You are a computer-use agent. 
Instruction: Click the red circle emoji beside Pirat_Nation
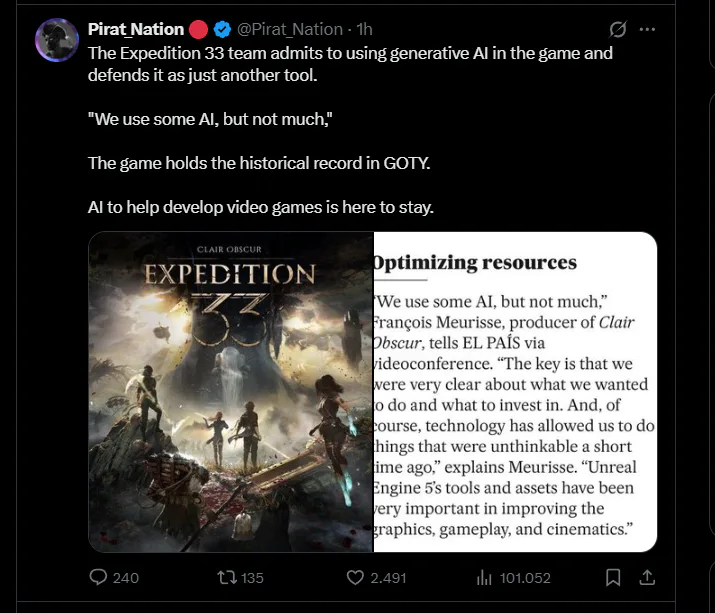(198, 30)
